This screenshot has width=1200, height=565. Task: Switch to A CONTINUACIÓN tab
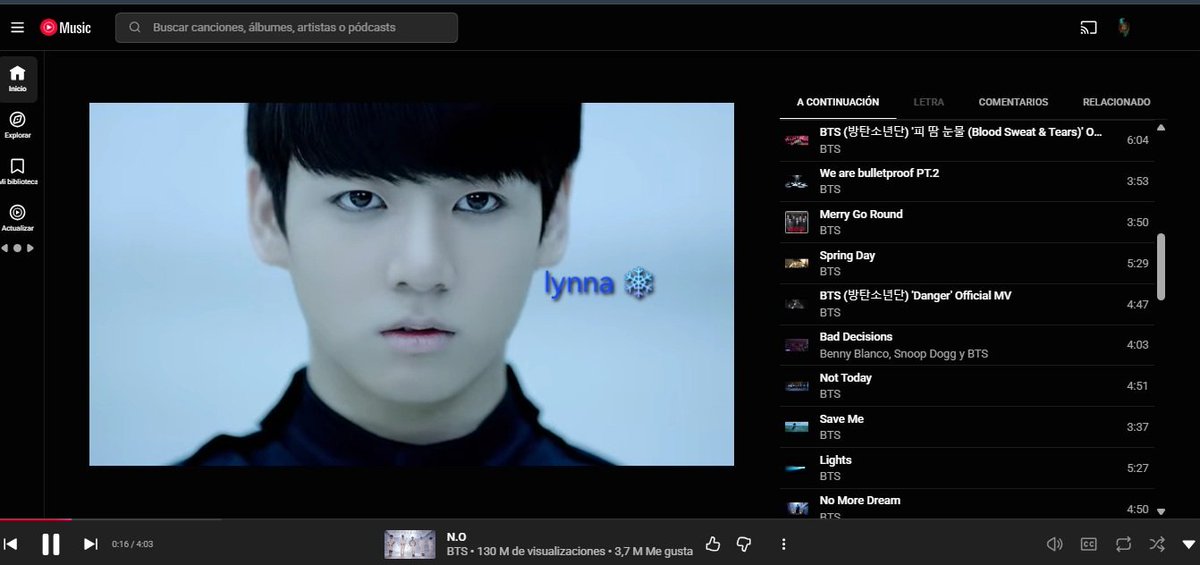838,102
